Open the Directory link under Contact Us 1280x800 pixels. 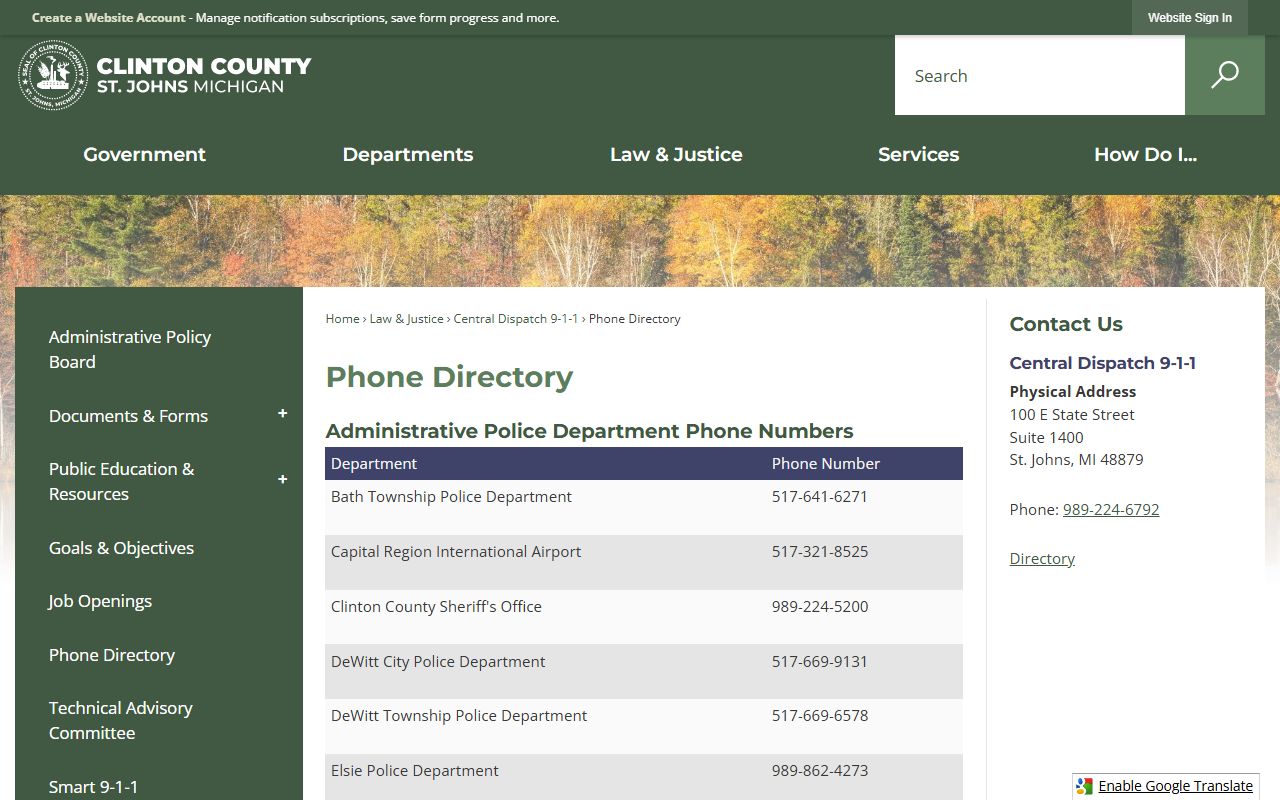tap(1042, 558)
